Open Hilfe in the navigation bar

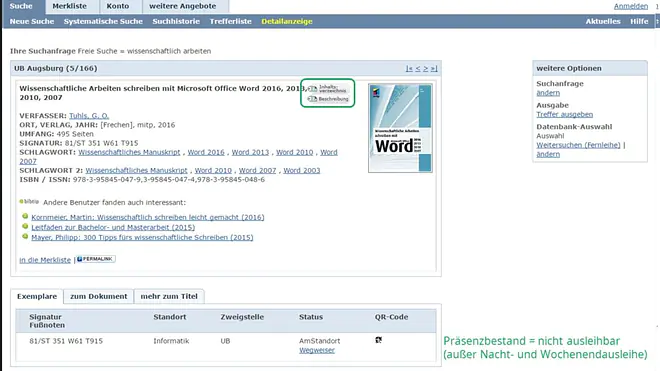coord(639,21)
